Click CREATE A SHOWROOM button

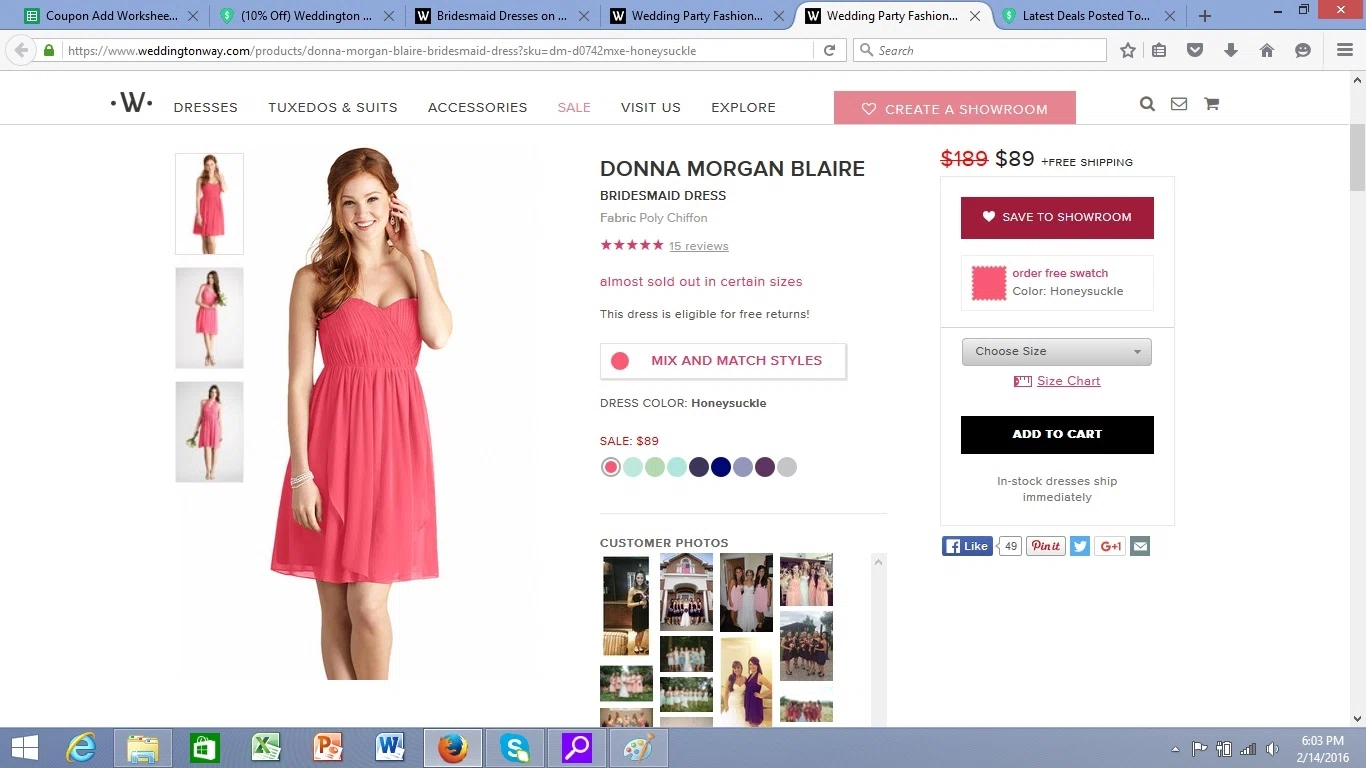click(x=955, y=108)
